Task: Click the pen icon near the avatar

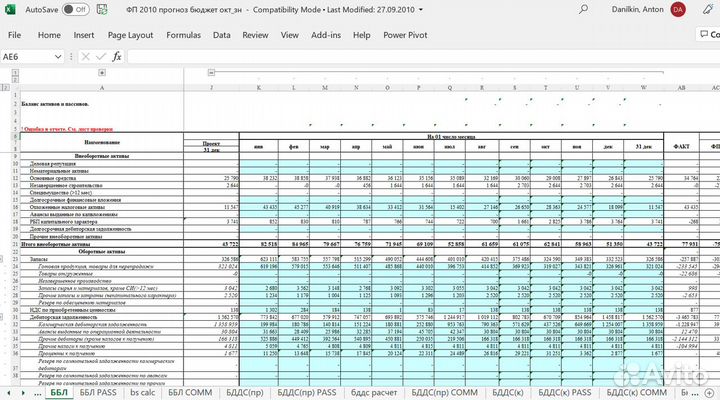Action: click(x=708, y=9)
